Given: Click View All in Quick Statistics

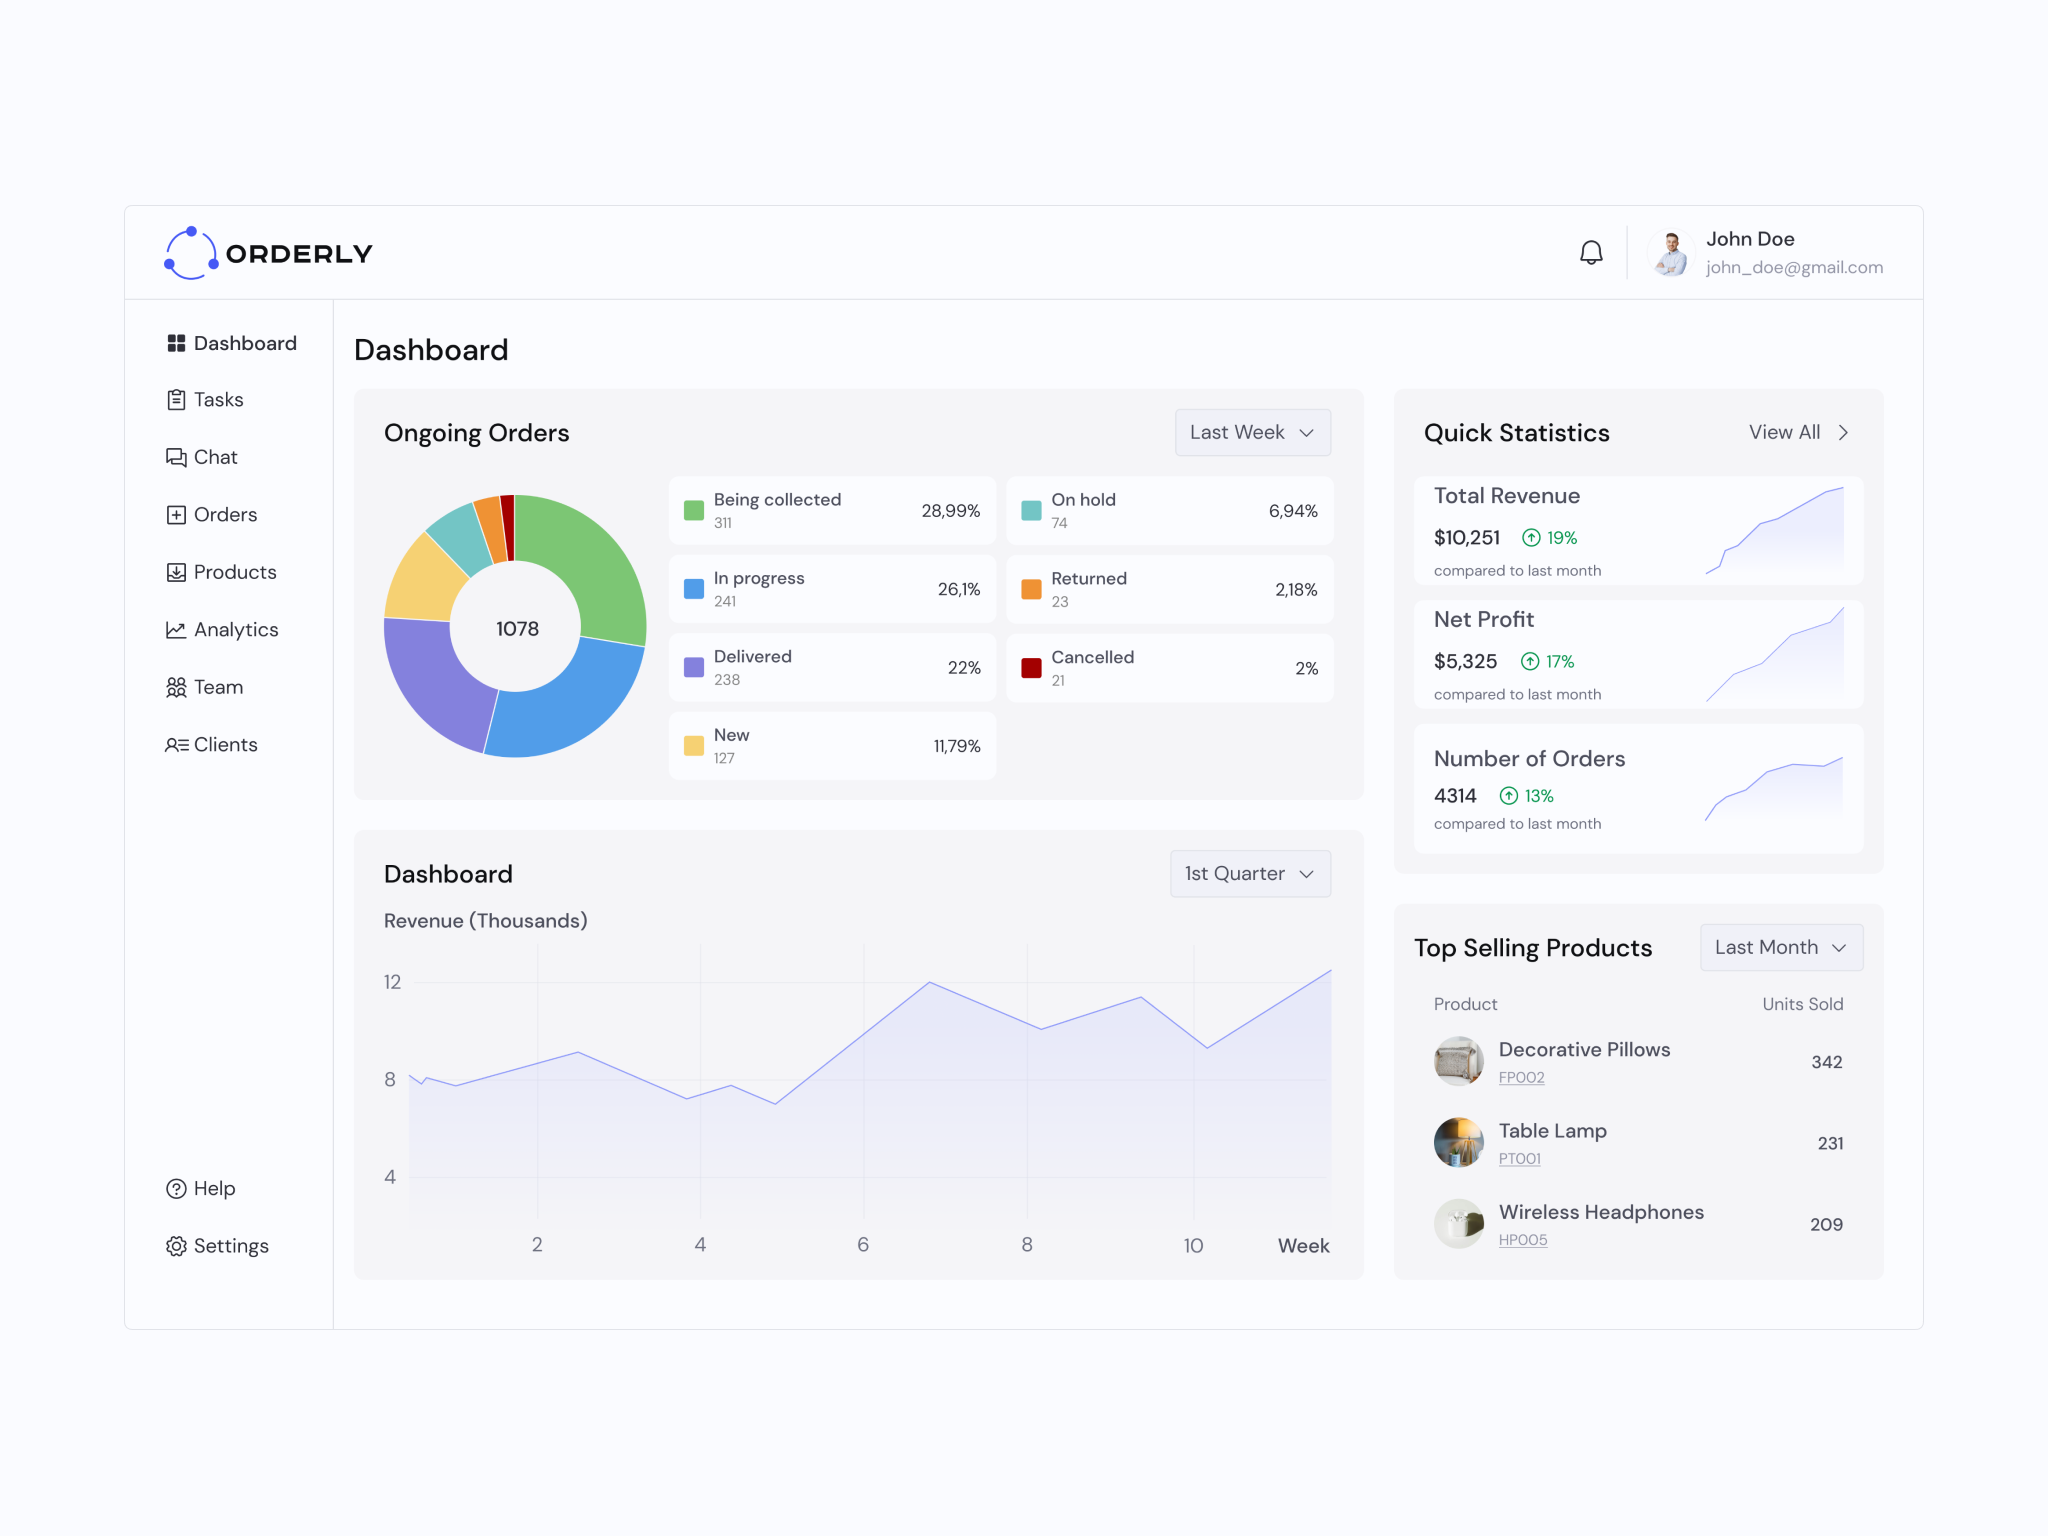Looking at the screenshot, I should [1784, 432].
